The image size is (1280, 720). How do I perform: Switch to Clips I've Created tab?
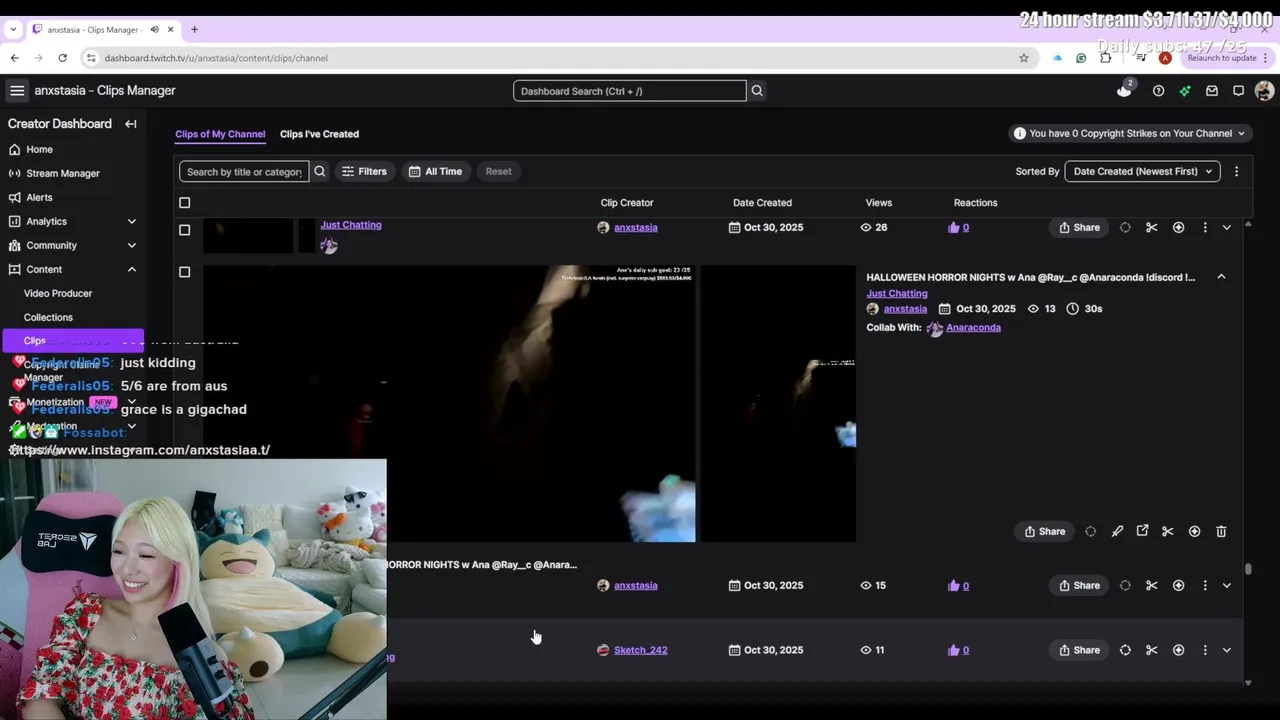click(x=319, y=134)
